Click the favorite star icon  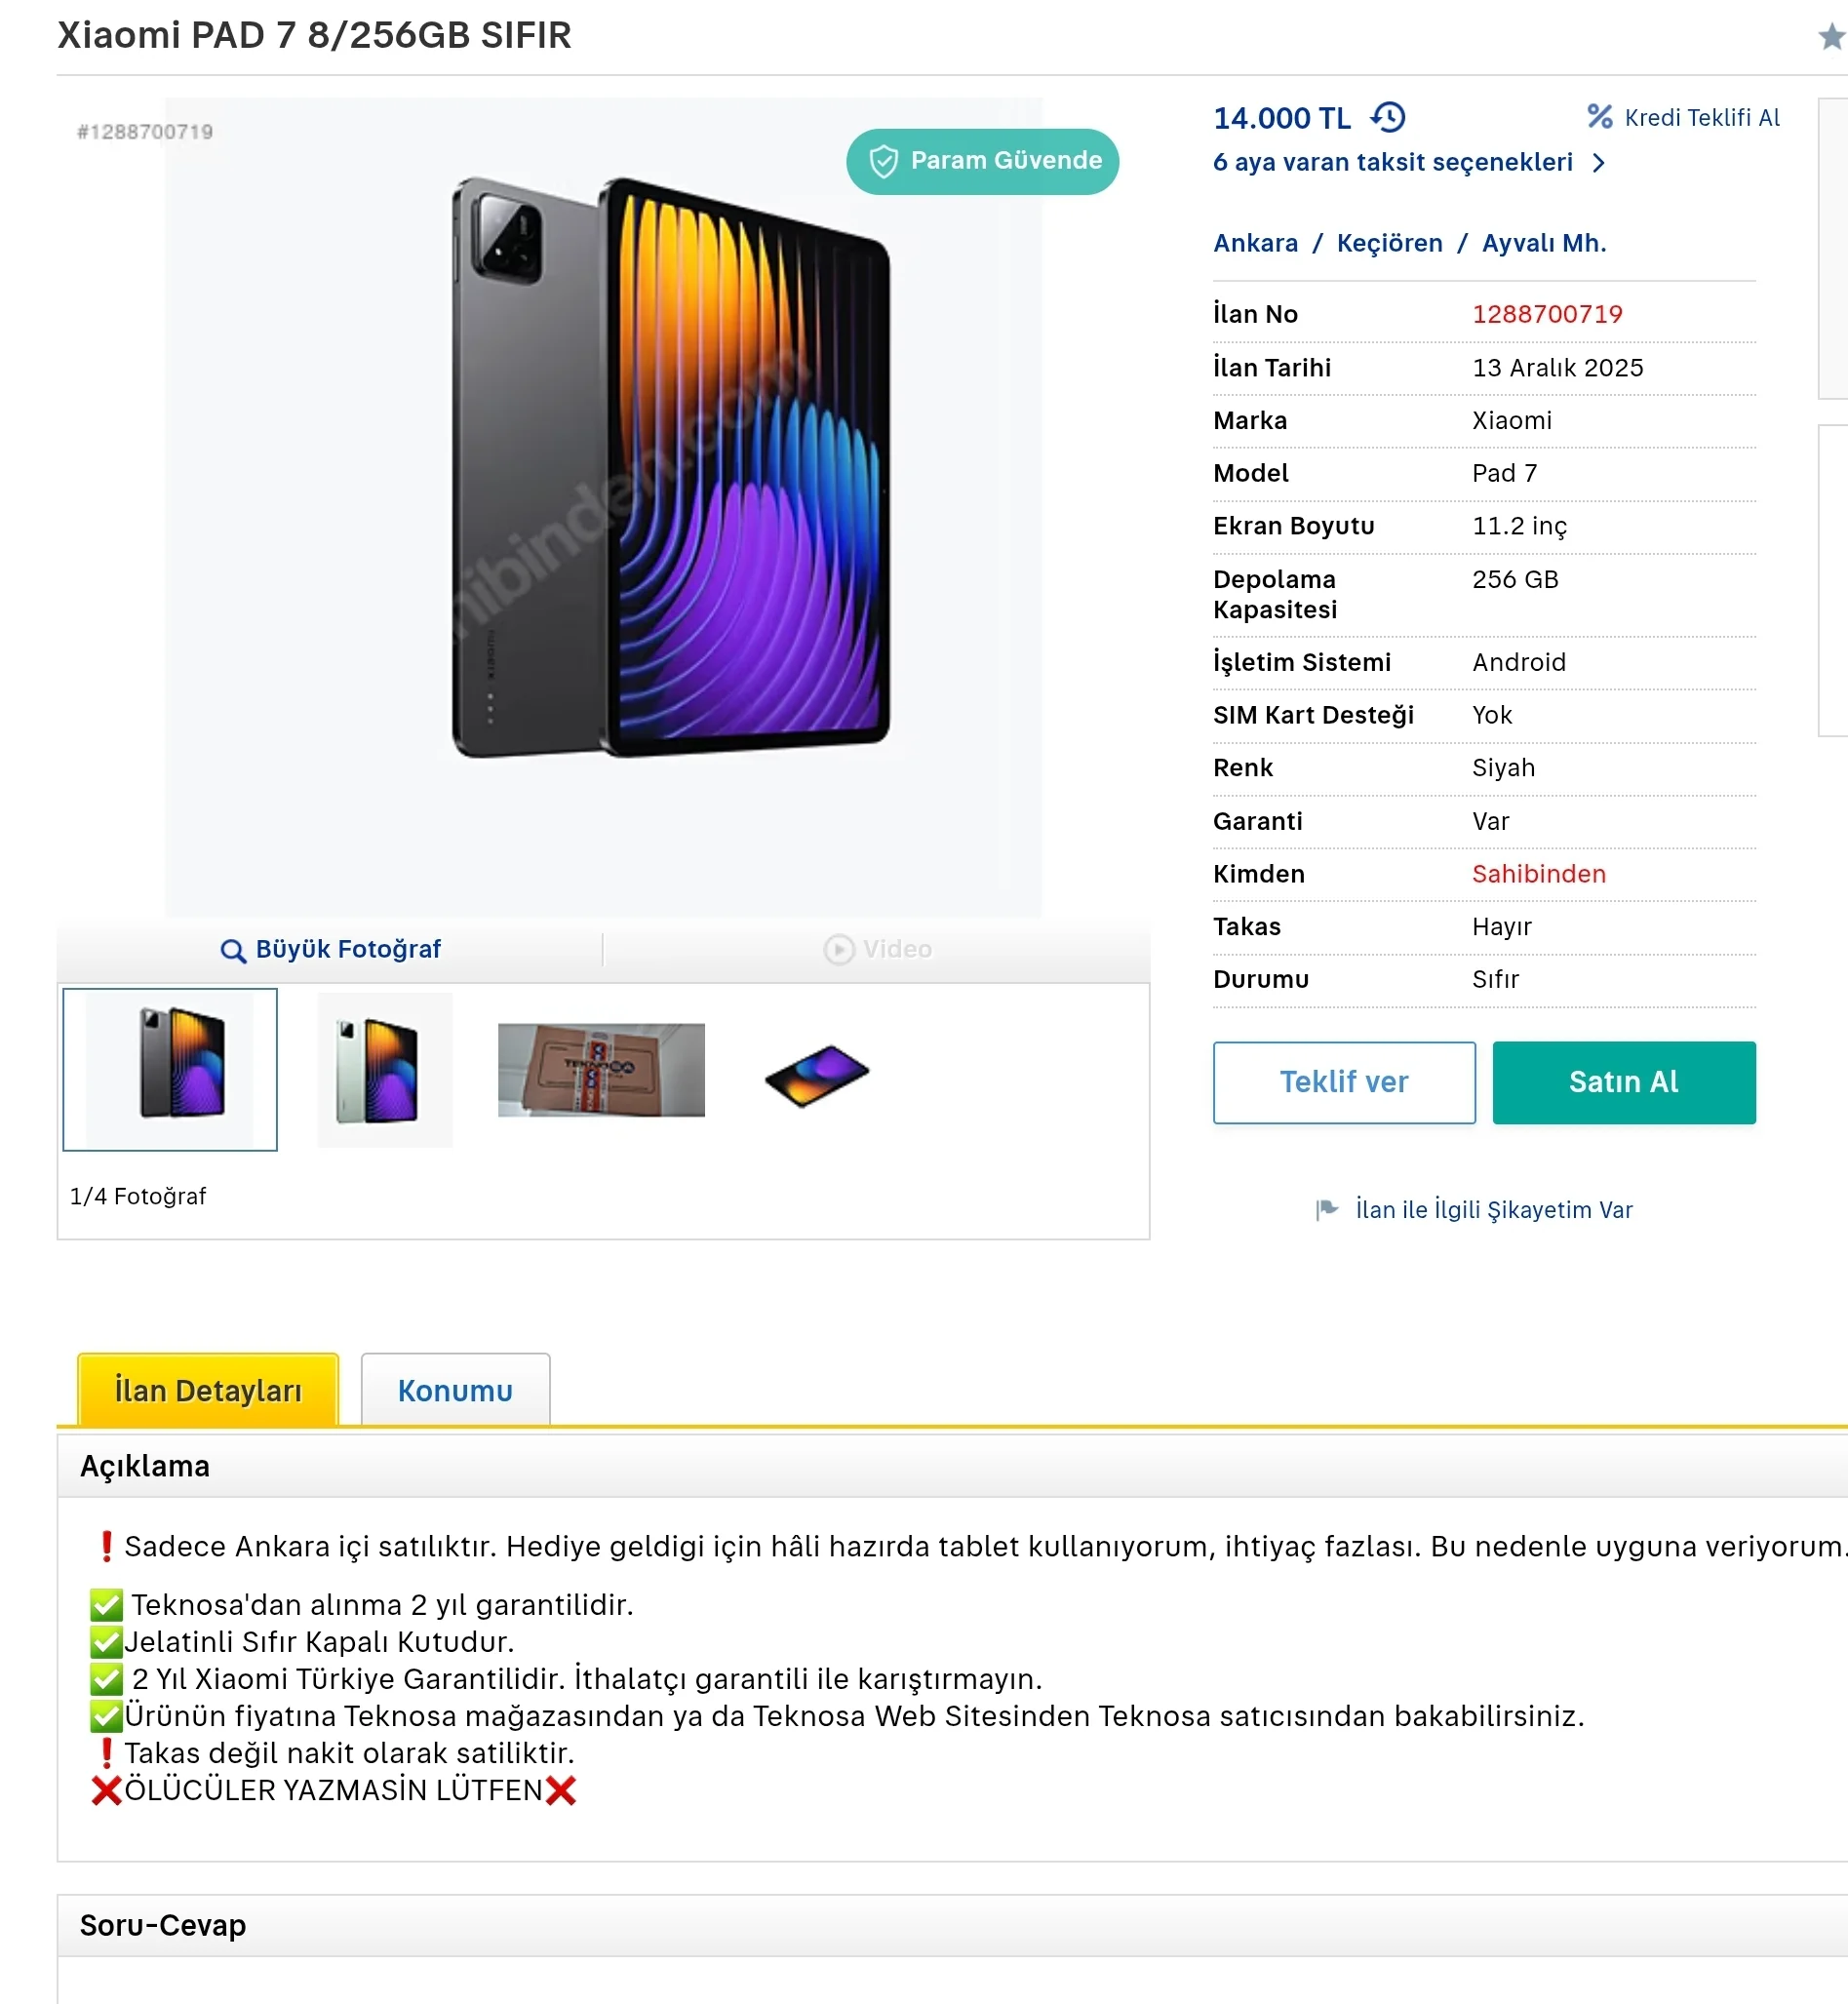click(x=1831, y=37)
